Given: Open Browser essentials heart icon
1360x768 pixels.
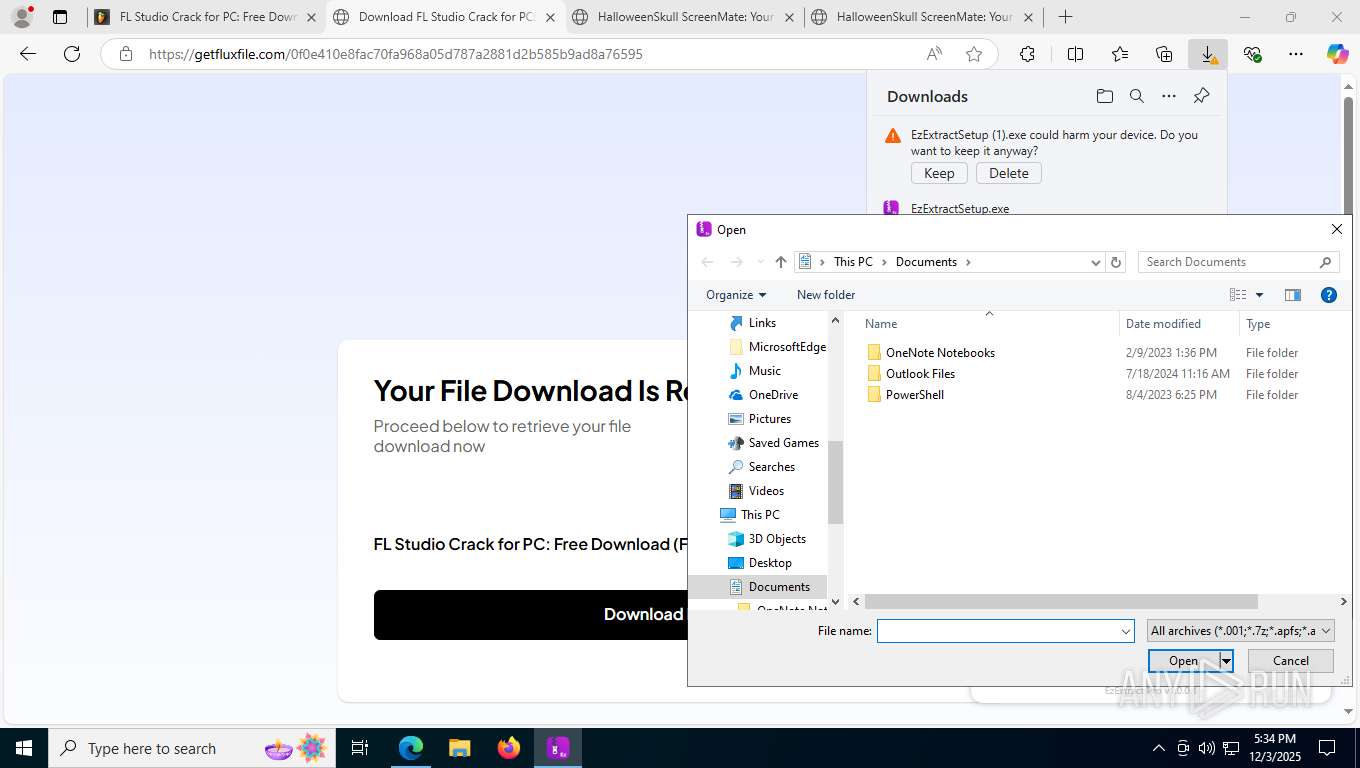Looking at the screenshot, I should [x=1252, y=54].
